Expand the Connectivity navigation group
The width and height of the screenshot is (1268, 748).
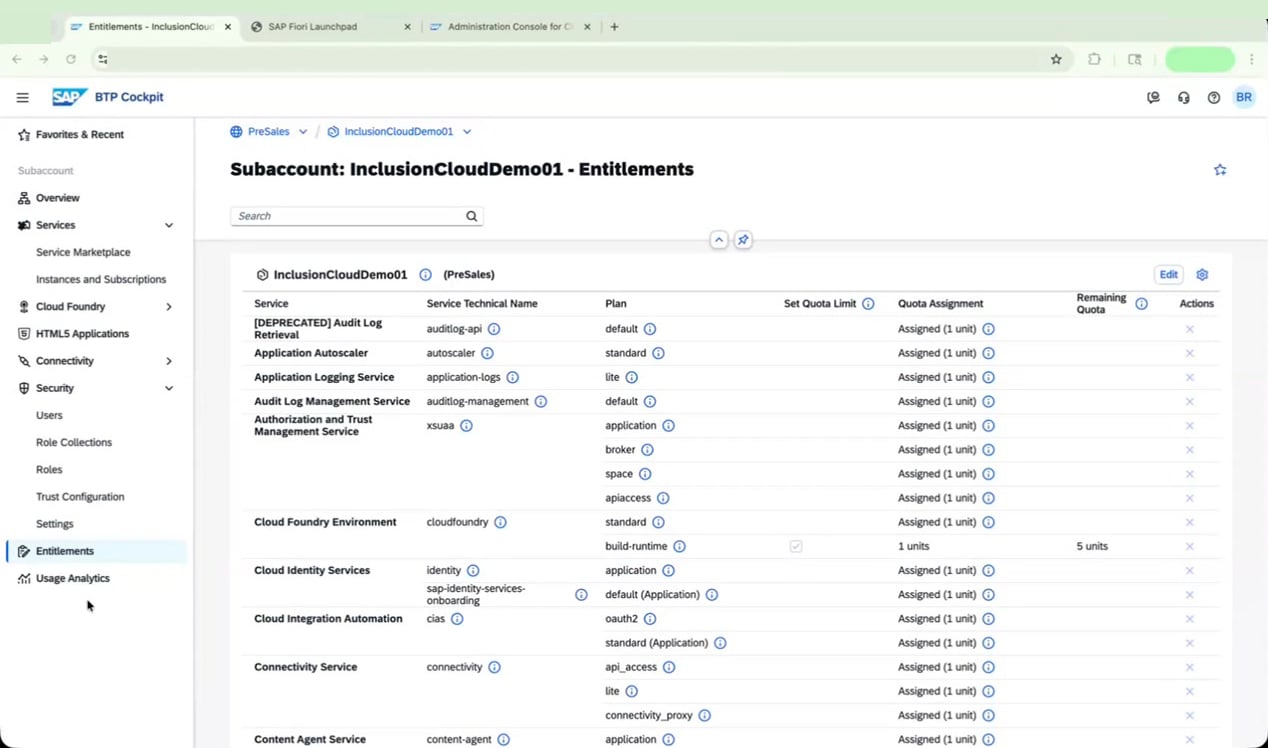(x=169, y=361)
